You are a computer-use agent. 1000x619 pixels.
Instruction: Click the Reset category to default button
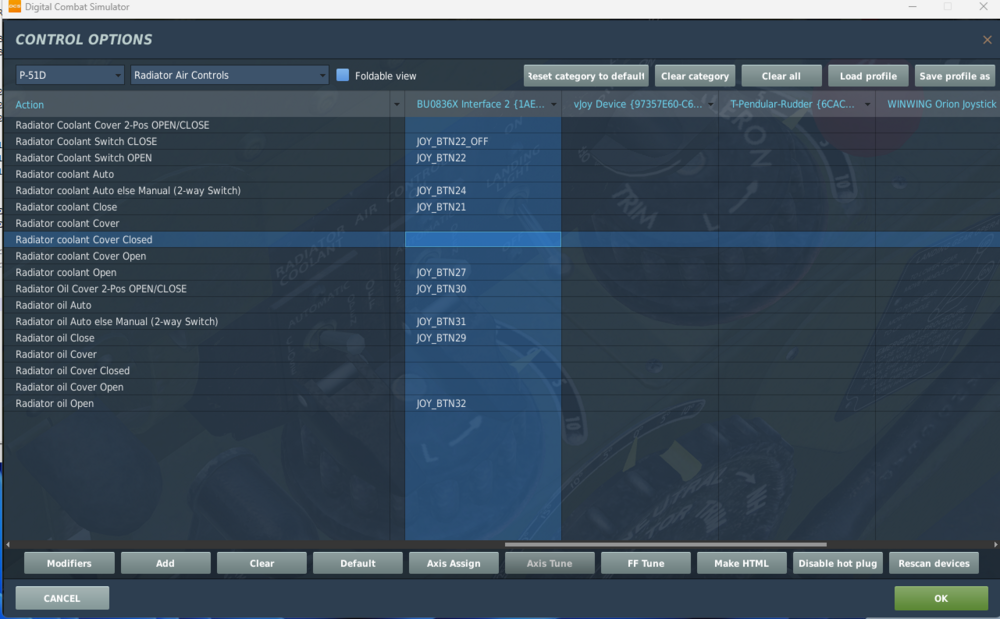[x=586, y=76]
